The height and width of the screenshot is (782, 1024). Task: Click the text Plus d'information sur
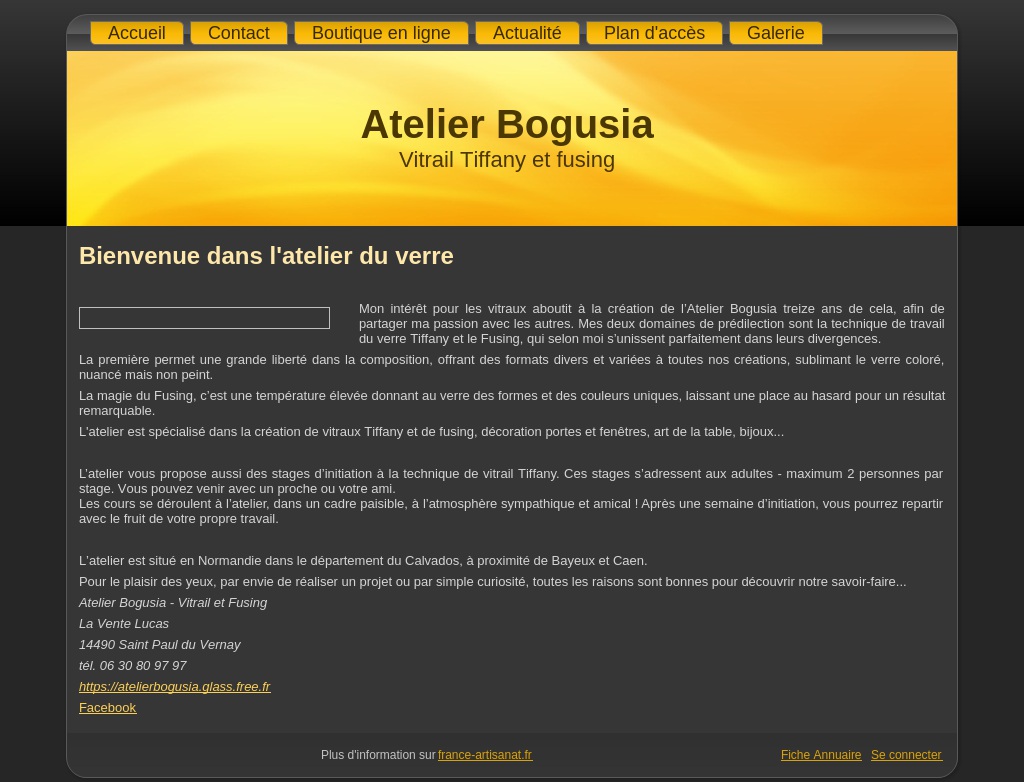pyautogui.click(x=377, y=755)
